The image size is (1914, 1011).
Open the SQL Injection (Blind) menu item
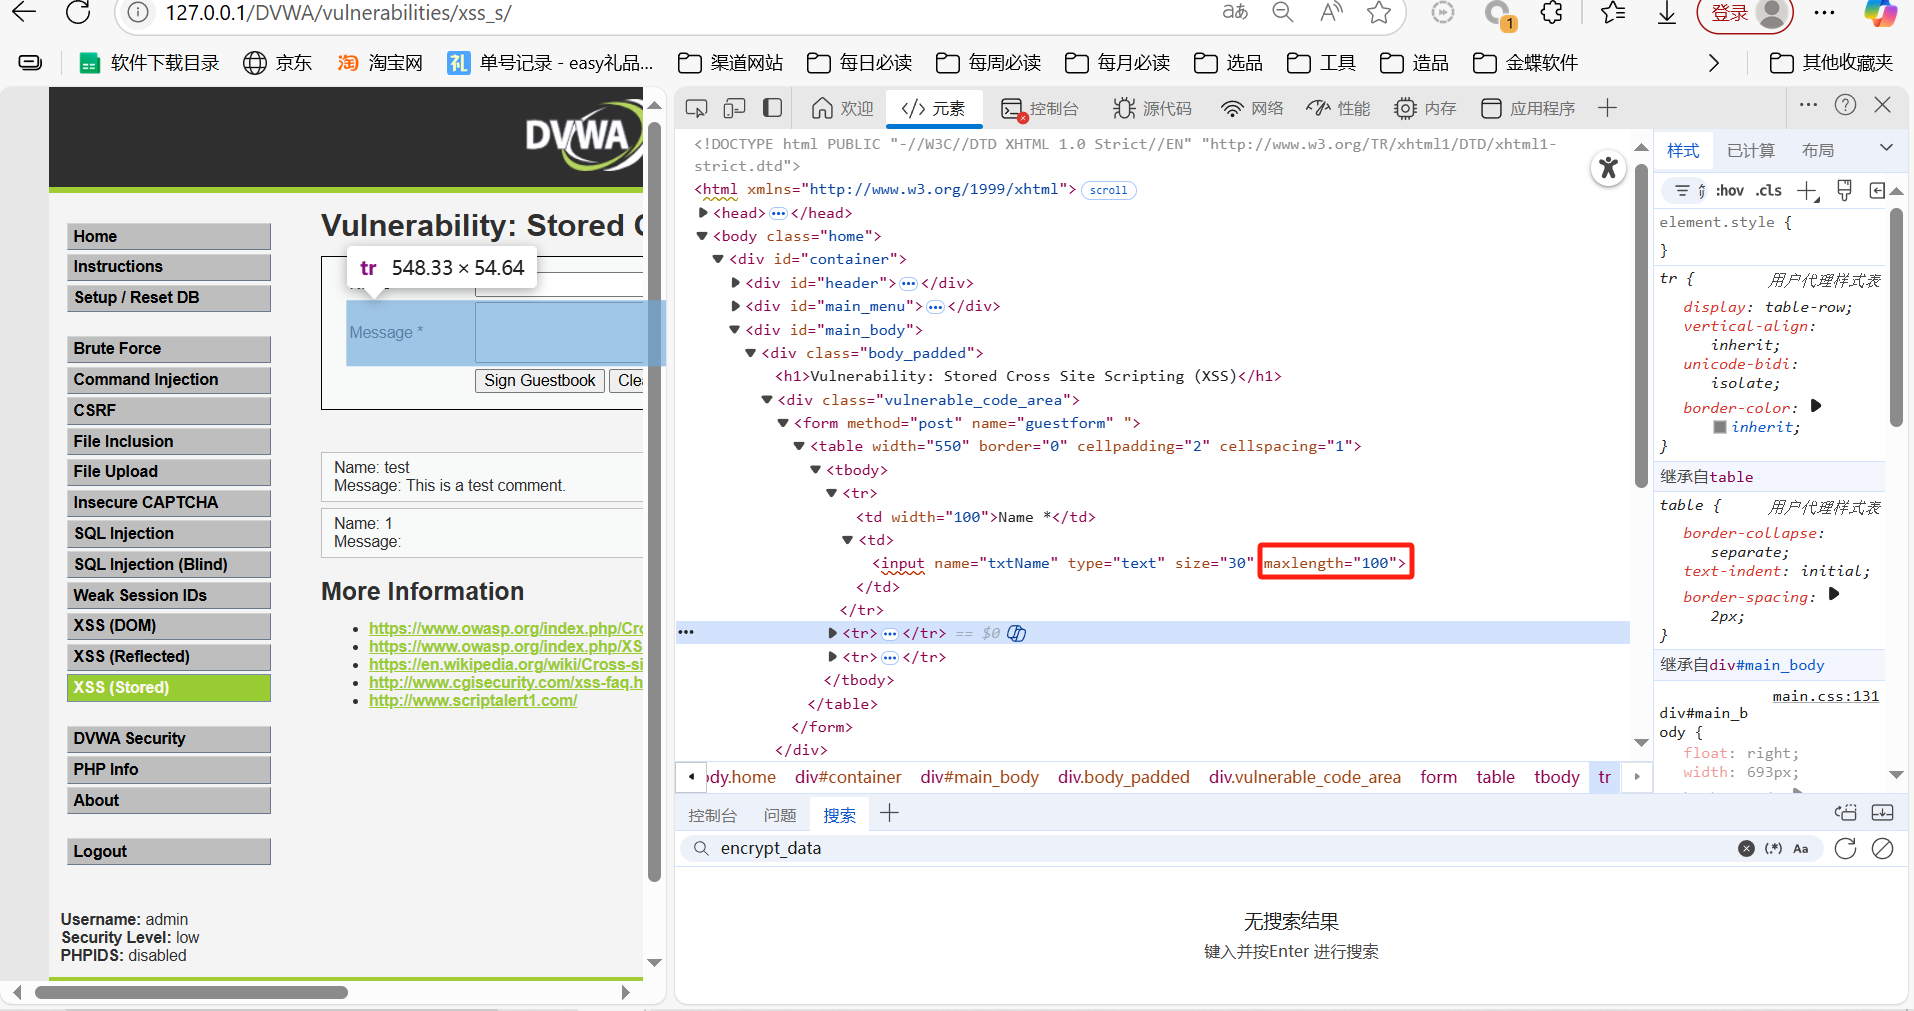[x=169, y=564]
